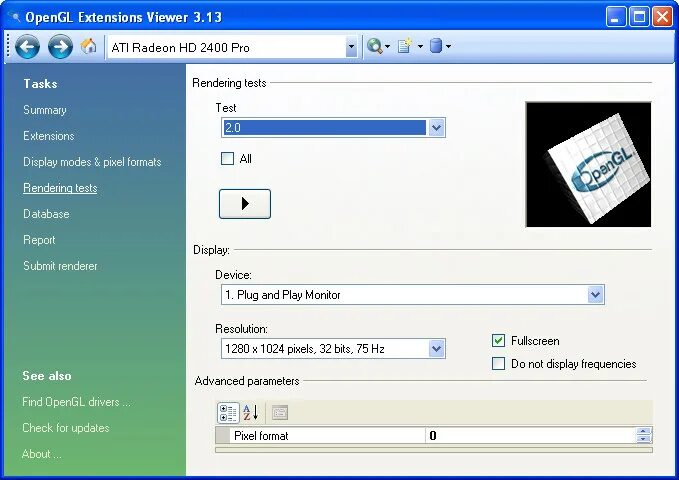
Task: Choose Submit renderer
Action: [60, 266]
